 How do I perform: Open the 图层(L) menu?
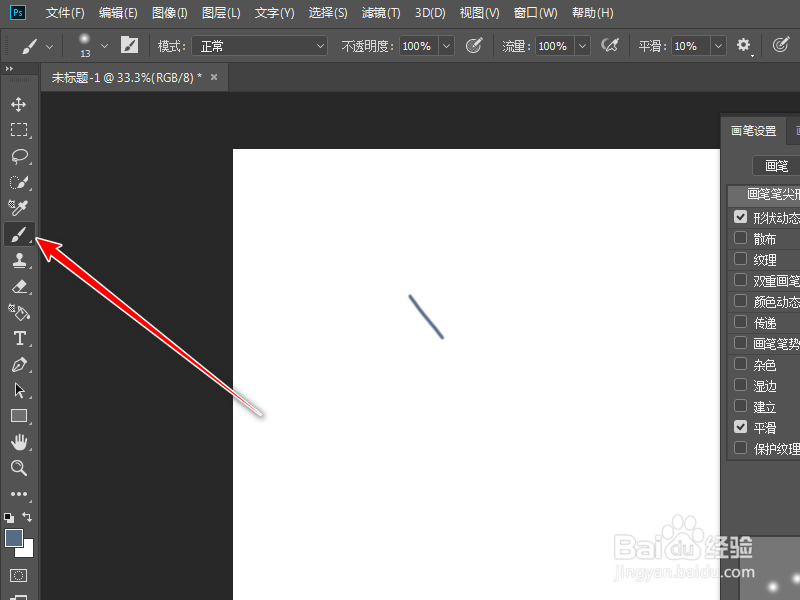click(x=221, y=13)
